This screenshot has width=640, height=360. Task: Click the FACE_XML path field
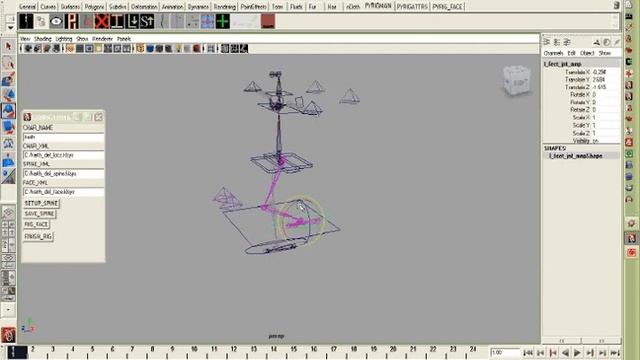[63, 191]
